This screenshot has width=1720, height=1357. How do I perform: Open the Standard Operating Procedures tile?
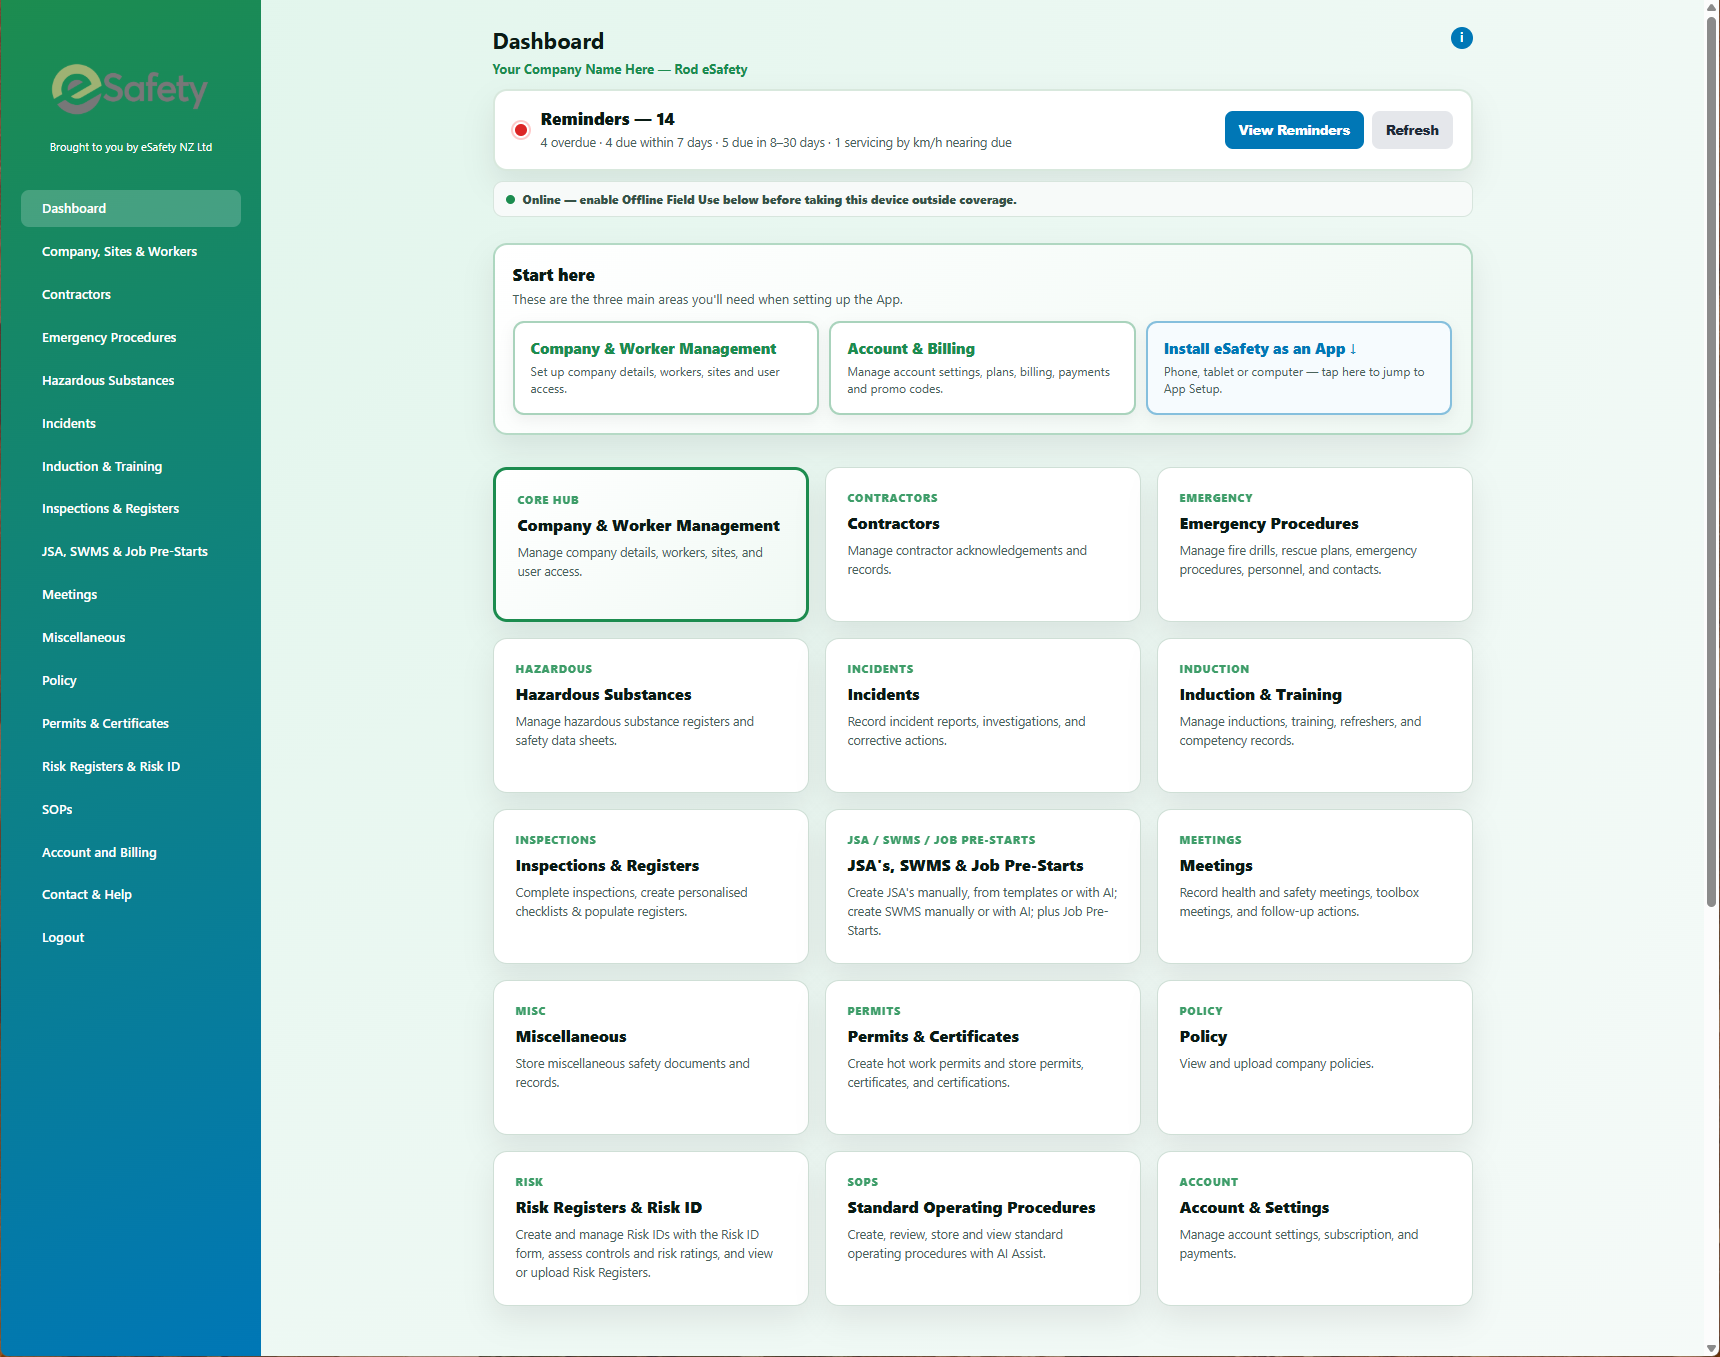click(983, 1228)
